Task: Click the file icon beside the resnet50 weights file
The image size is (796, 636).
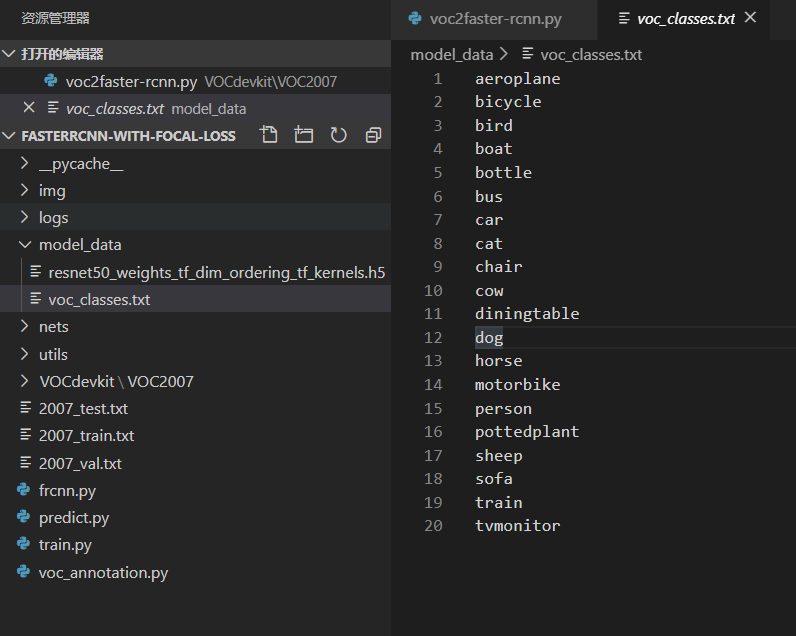Action: click(36, 272)
